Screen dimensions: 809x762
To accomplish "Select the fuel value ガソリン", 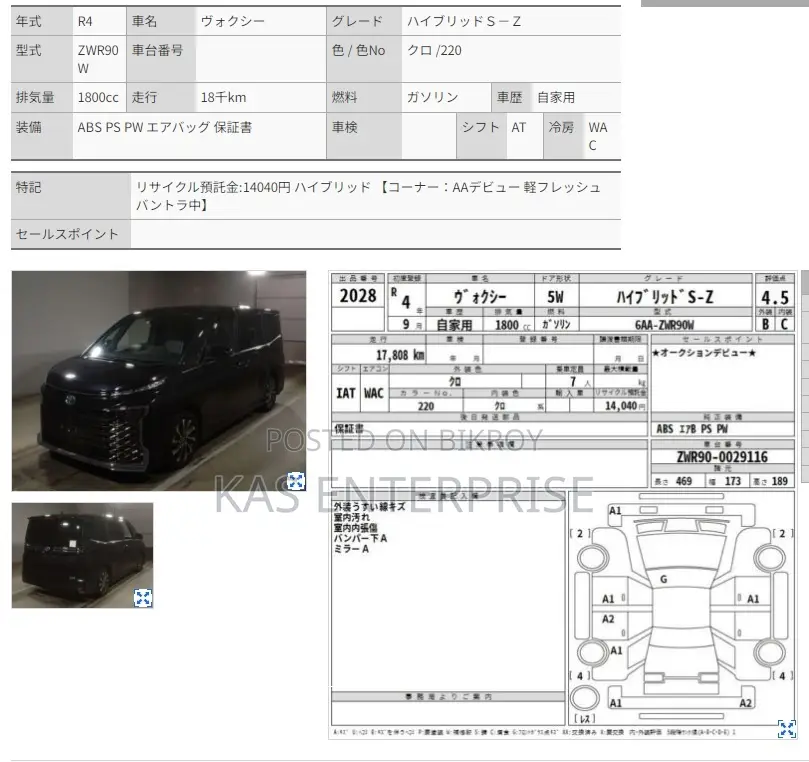I will (x=432, y=98).
